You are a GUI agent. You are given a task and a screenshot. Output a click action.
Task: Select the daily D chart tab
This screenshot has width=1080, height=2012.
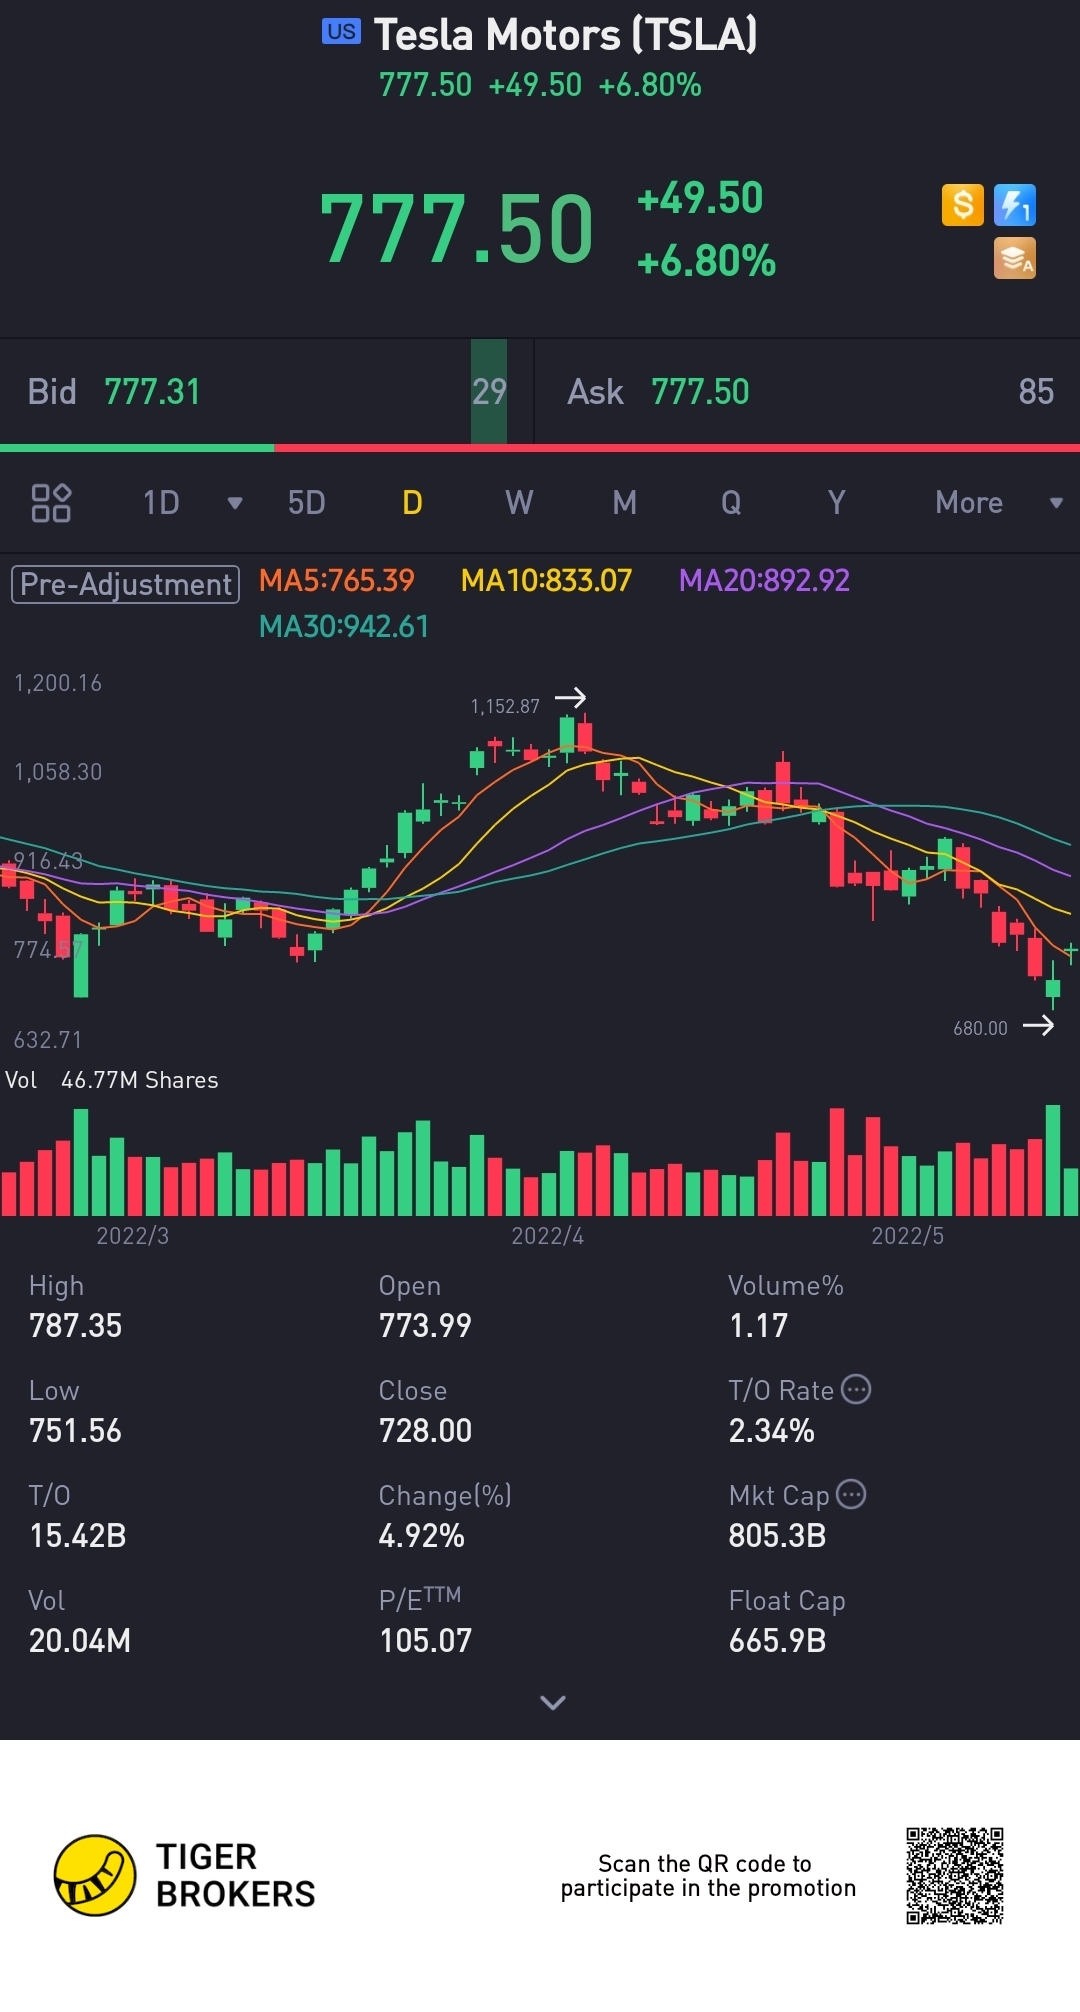(x=412, y=503)
